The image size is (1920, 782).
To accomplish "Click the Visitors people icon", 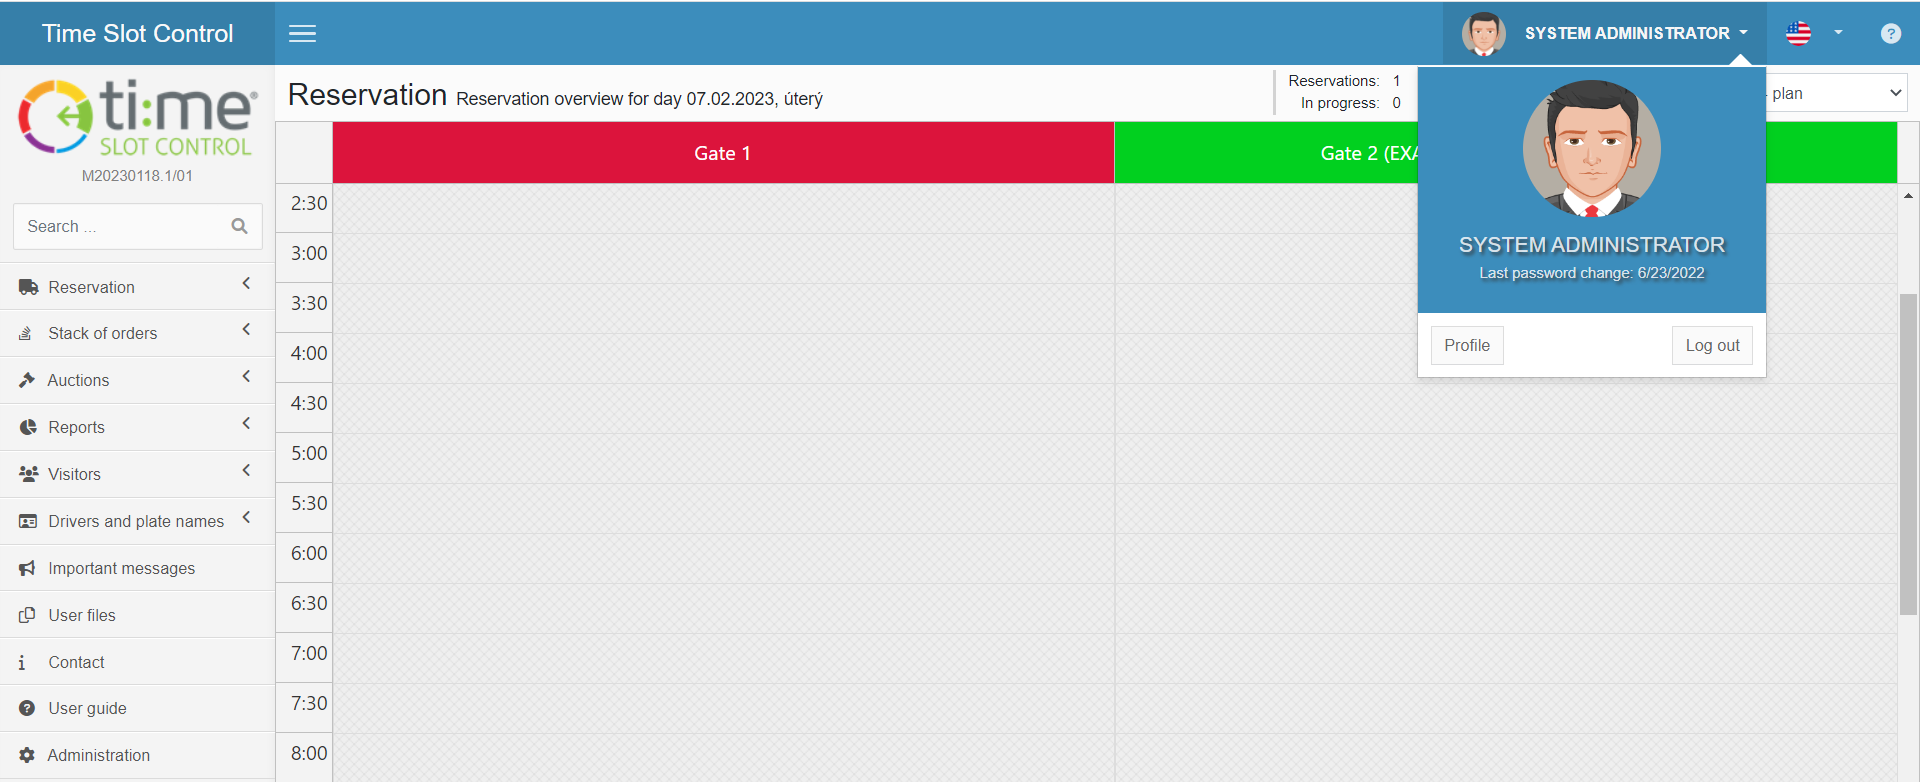I will pos(29,474).
